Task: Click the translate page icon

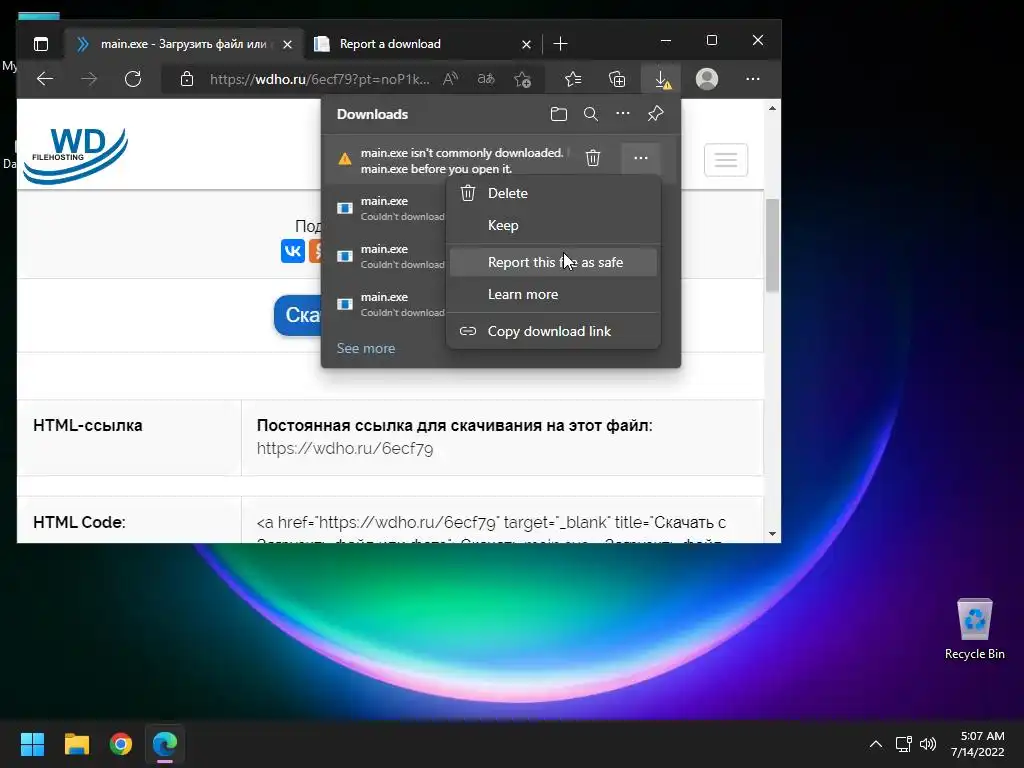Action: coord(485,79)
